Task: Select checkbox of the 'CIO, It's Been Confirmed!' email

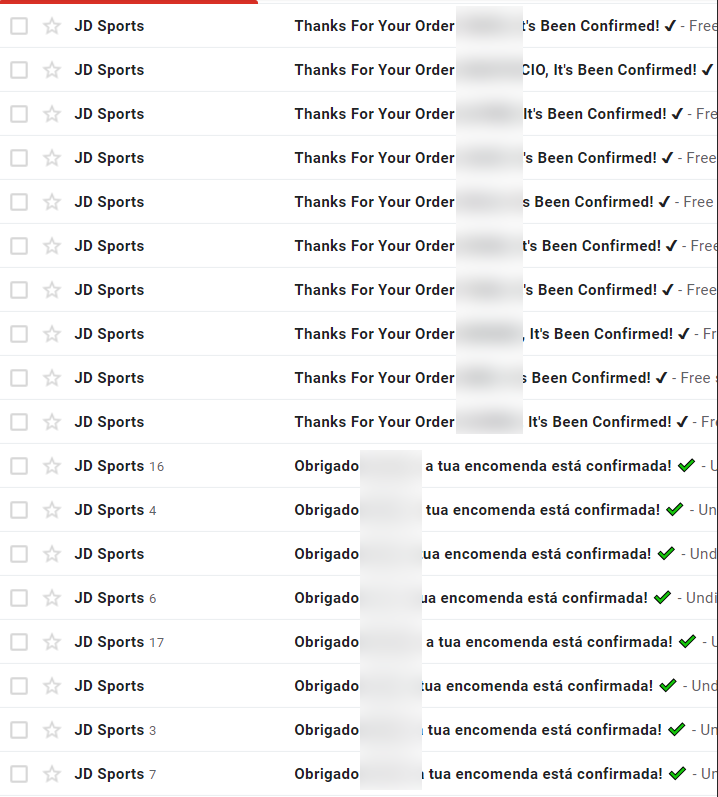Action: (x=19, y=70)
